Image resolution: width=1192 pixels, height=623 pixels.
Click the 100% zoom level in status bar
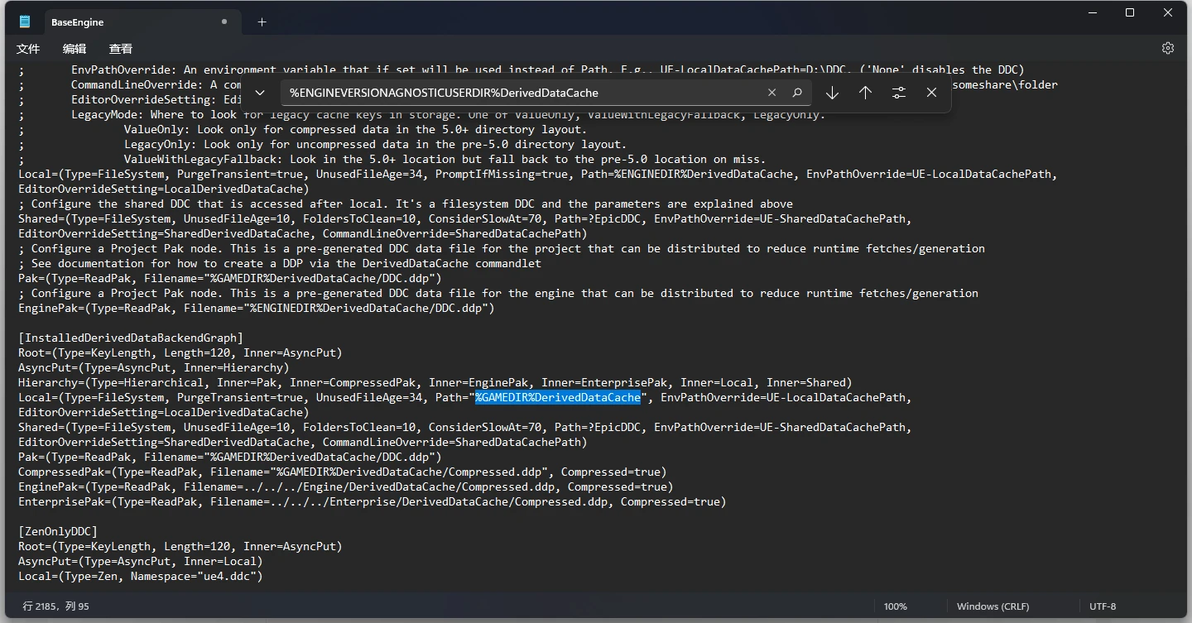click(896, 606)
